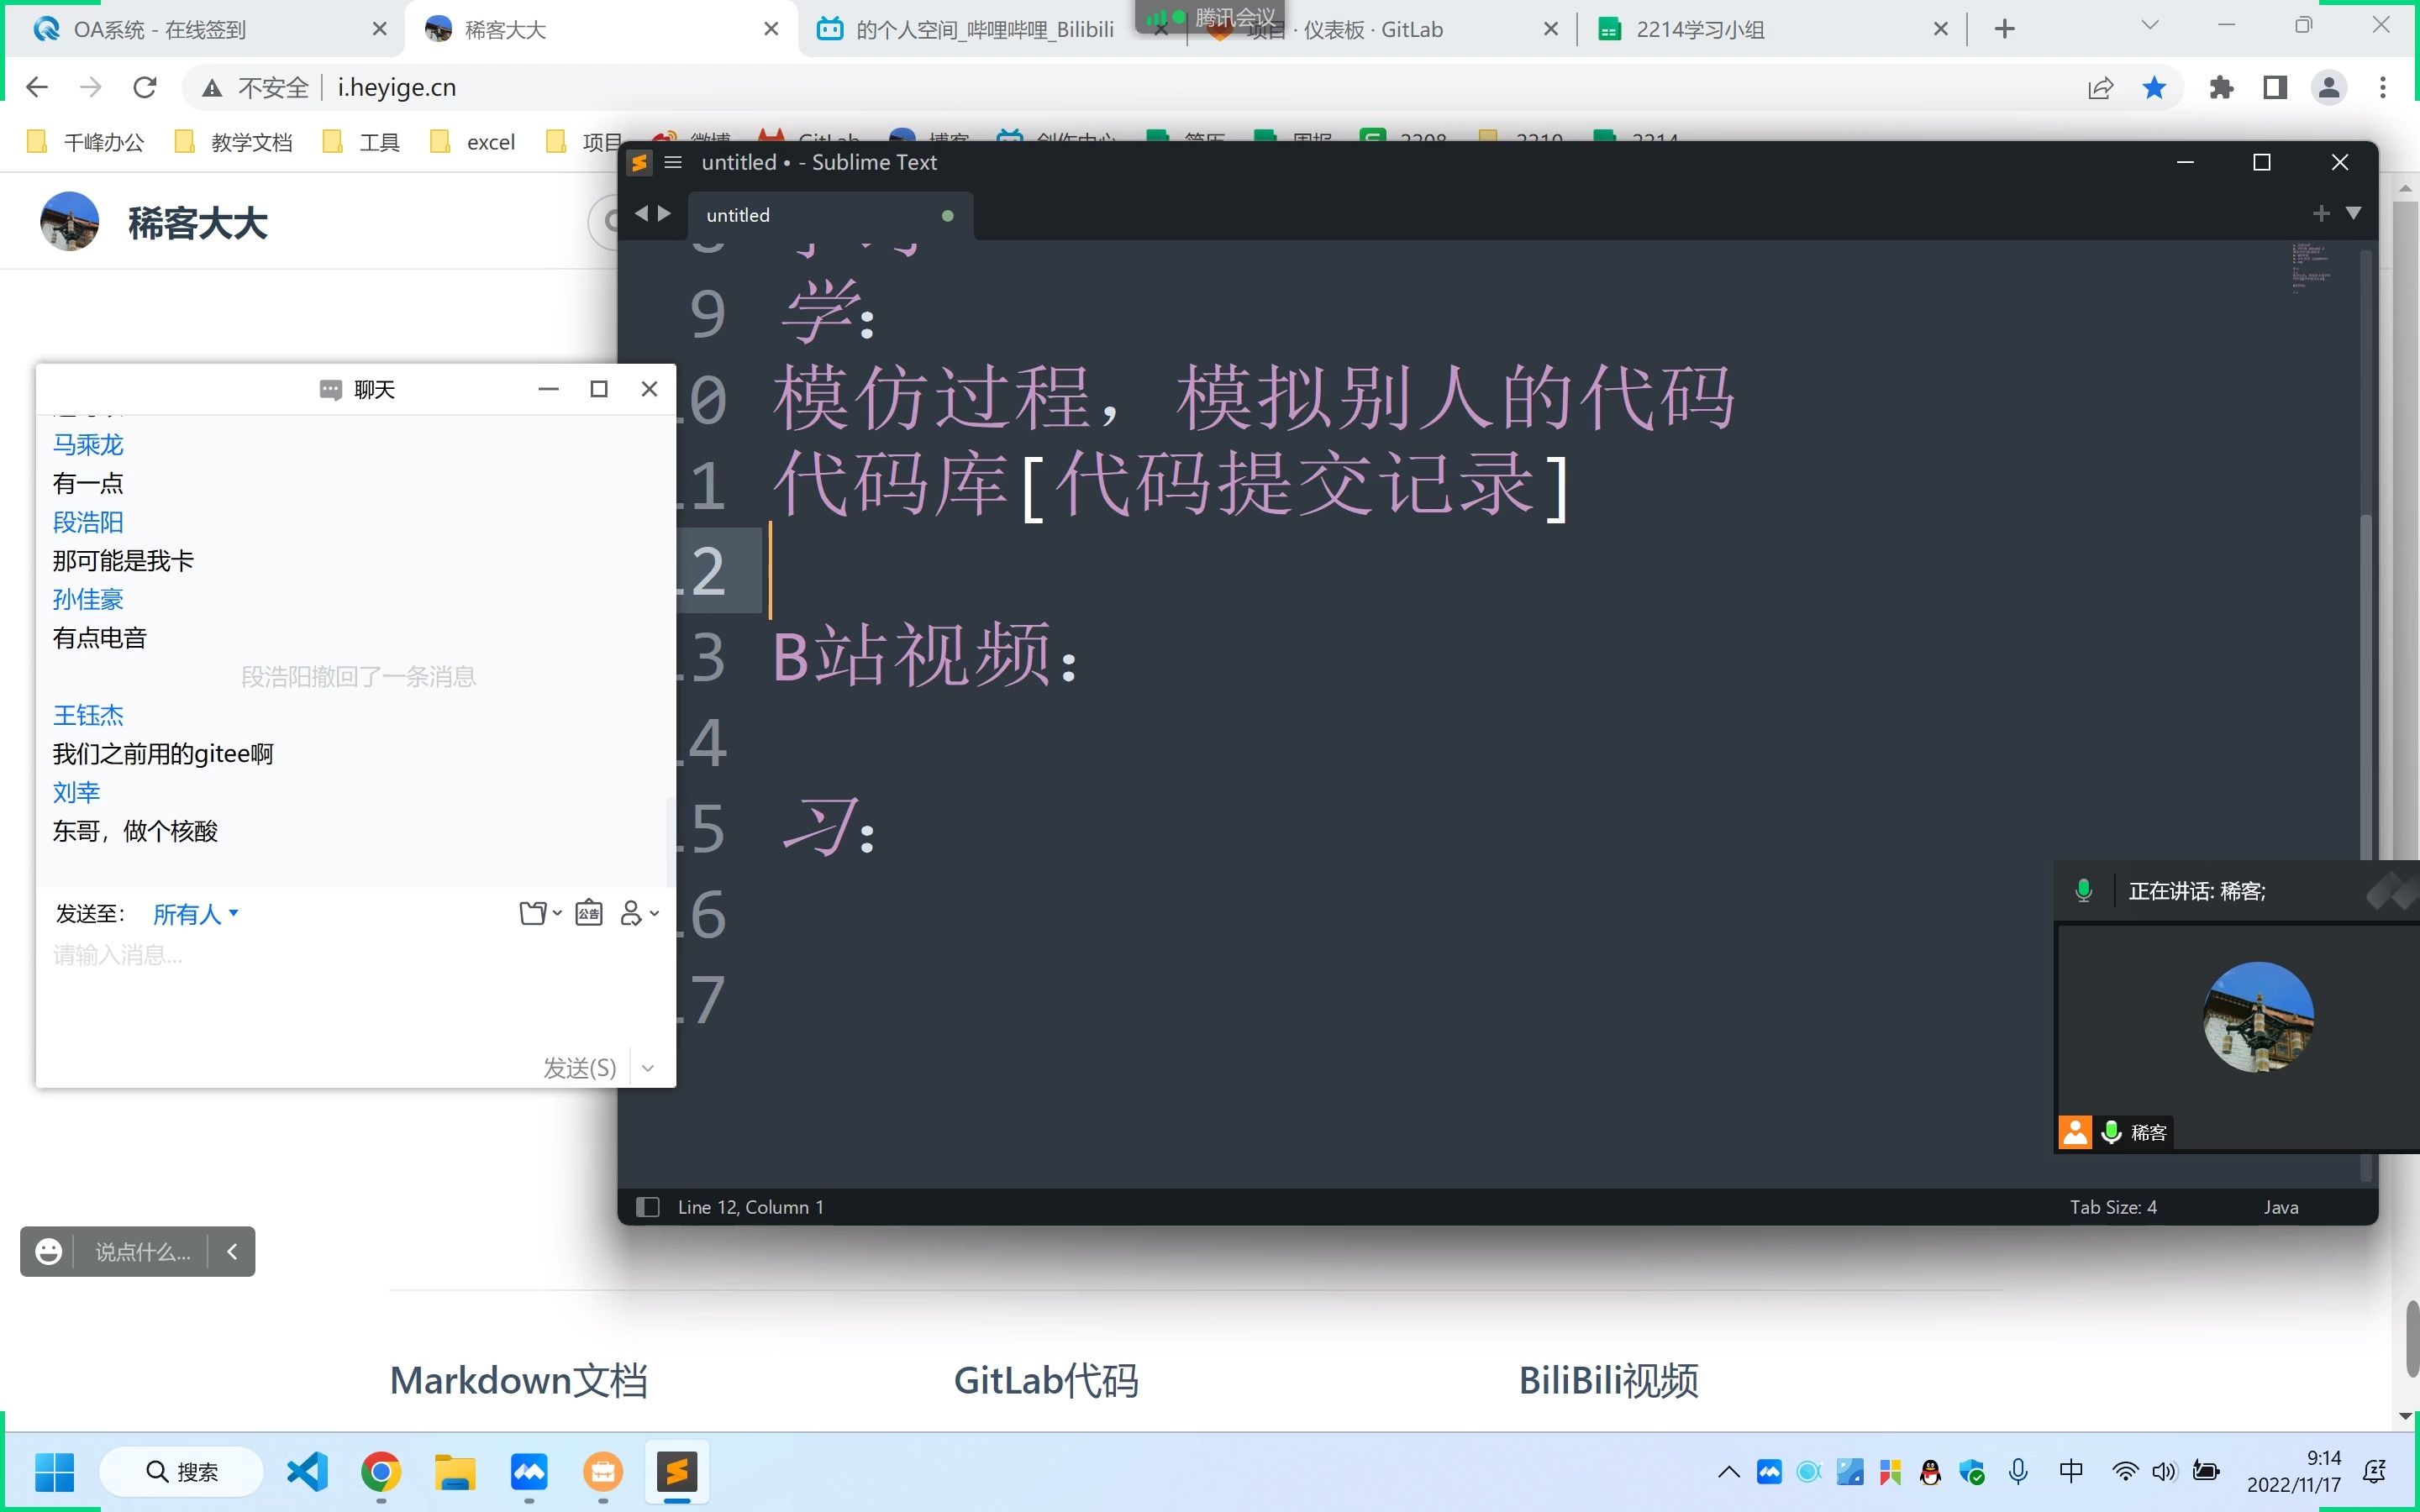Click the microphone icon in Tencent Meeting overlay
Viewport: 2420px width, 1512px height.
[2084, 890]
